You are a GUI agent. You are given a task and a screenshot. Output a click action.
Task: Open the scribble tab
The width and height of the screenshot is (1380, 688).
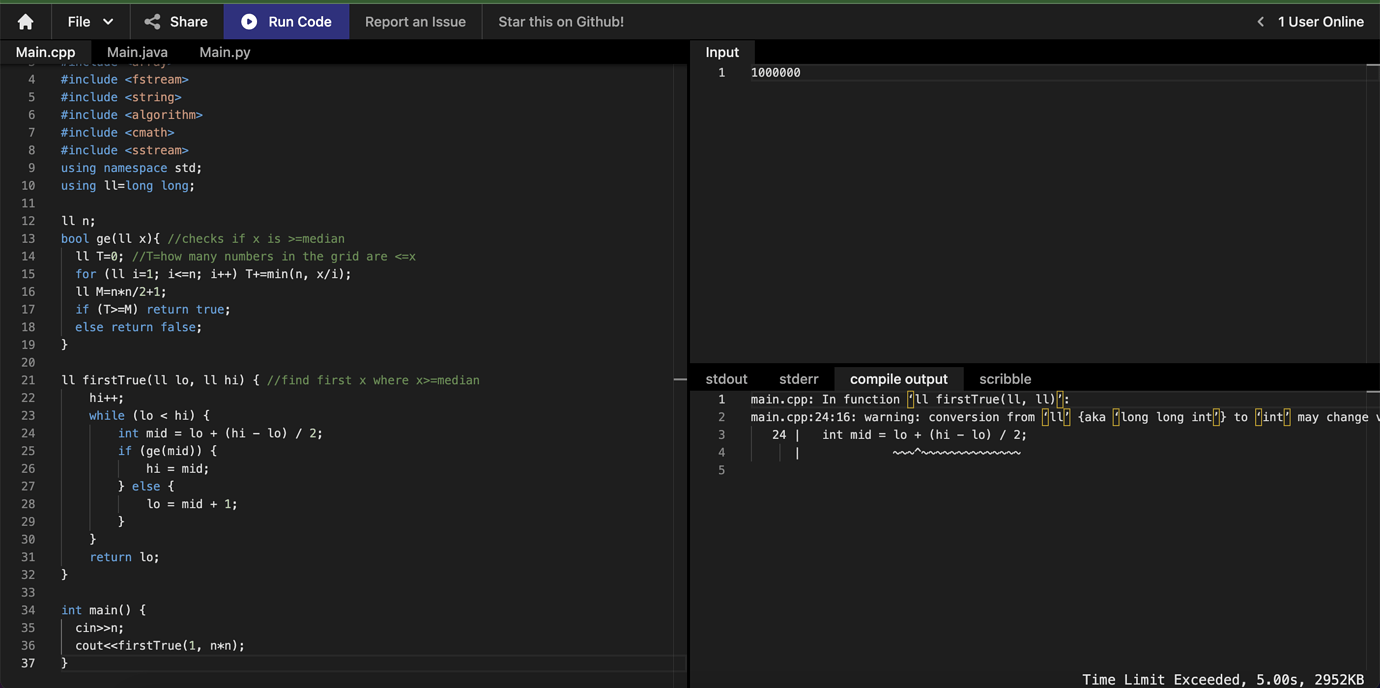[1005, 379]
